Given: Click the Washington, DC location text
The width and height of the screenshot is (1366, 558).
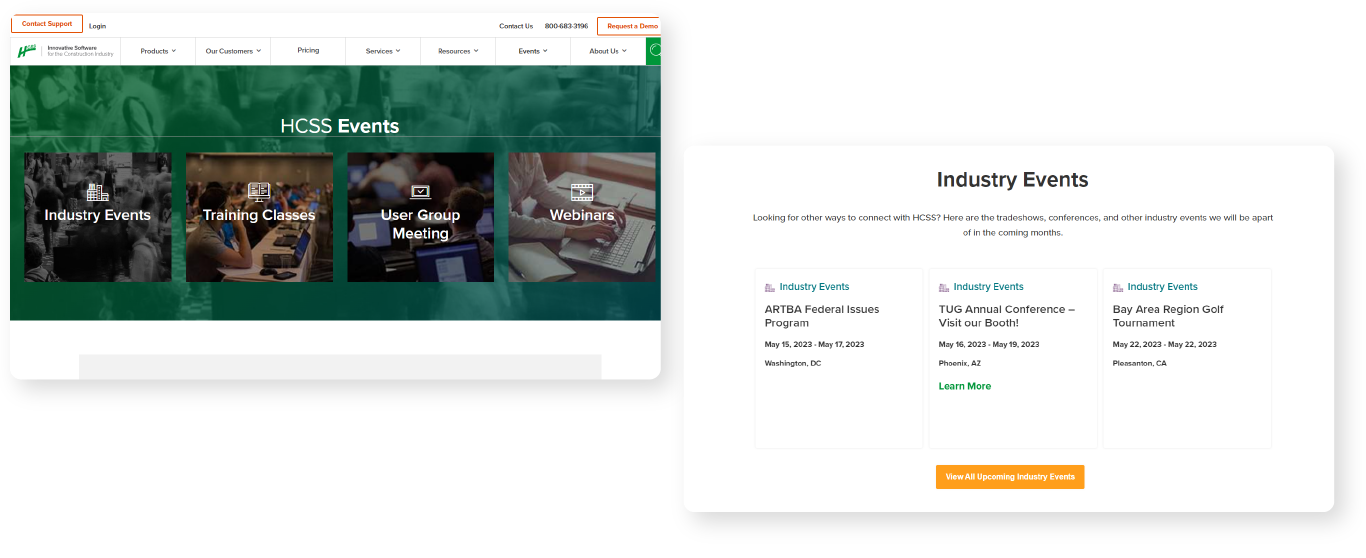Looking at the screenshot, I should click(793, 363).
